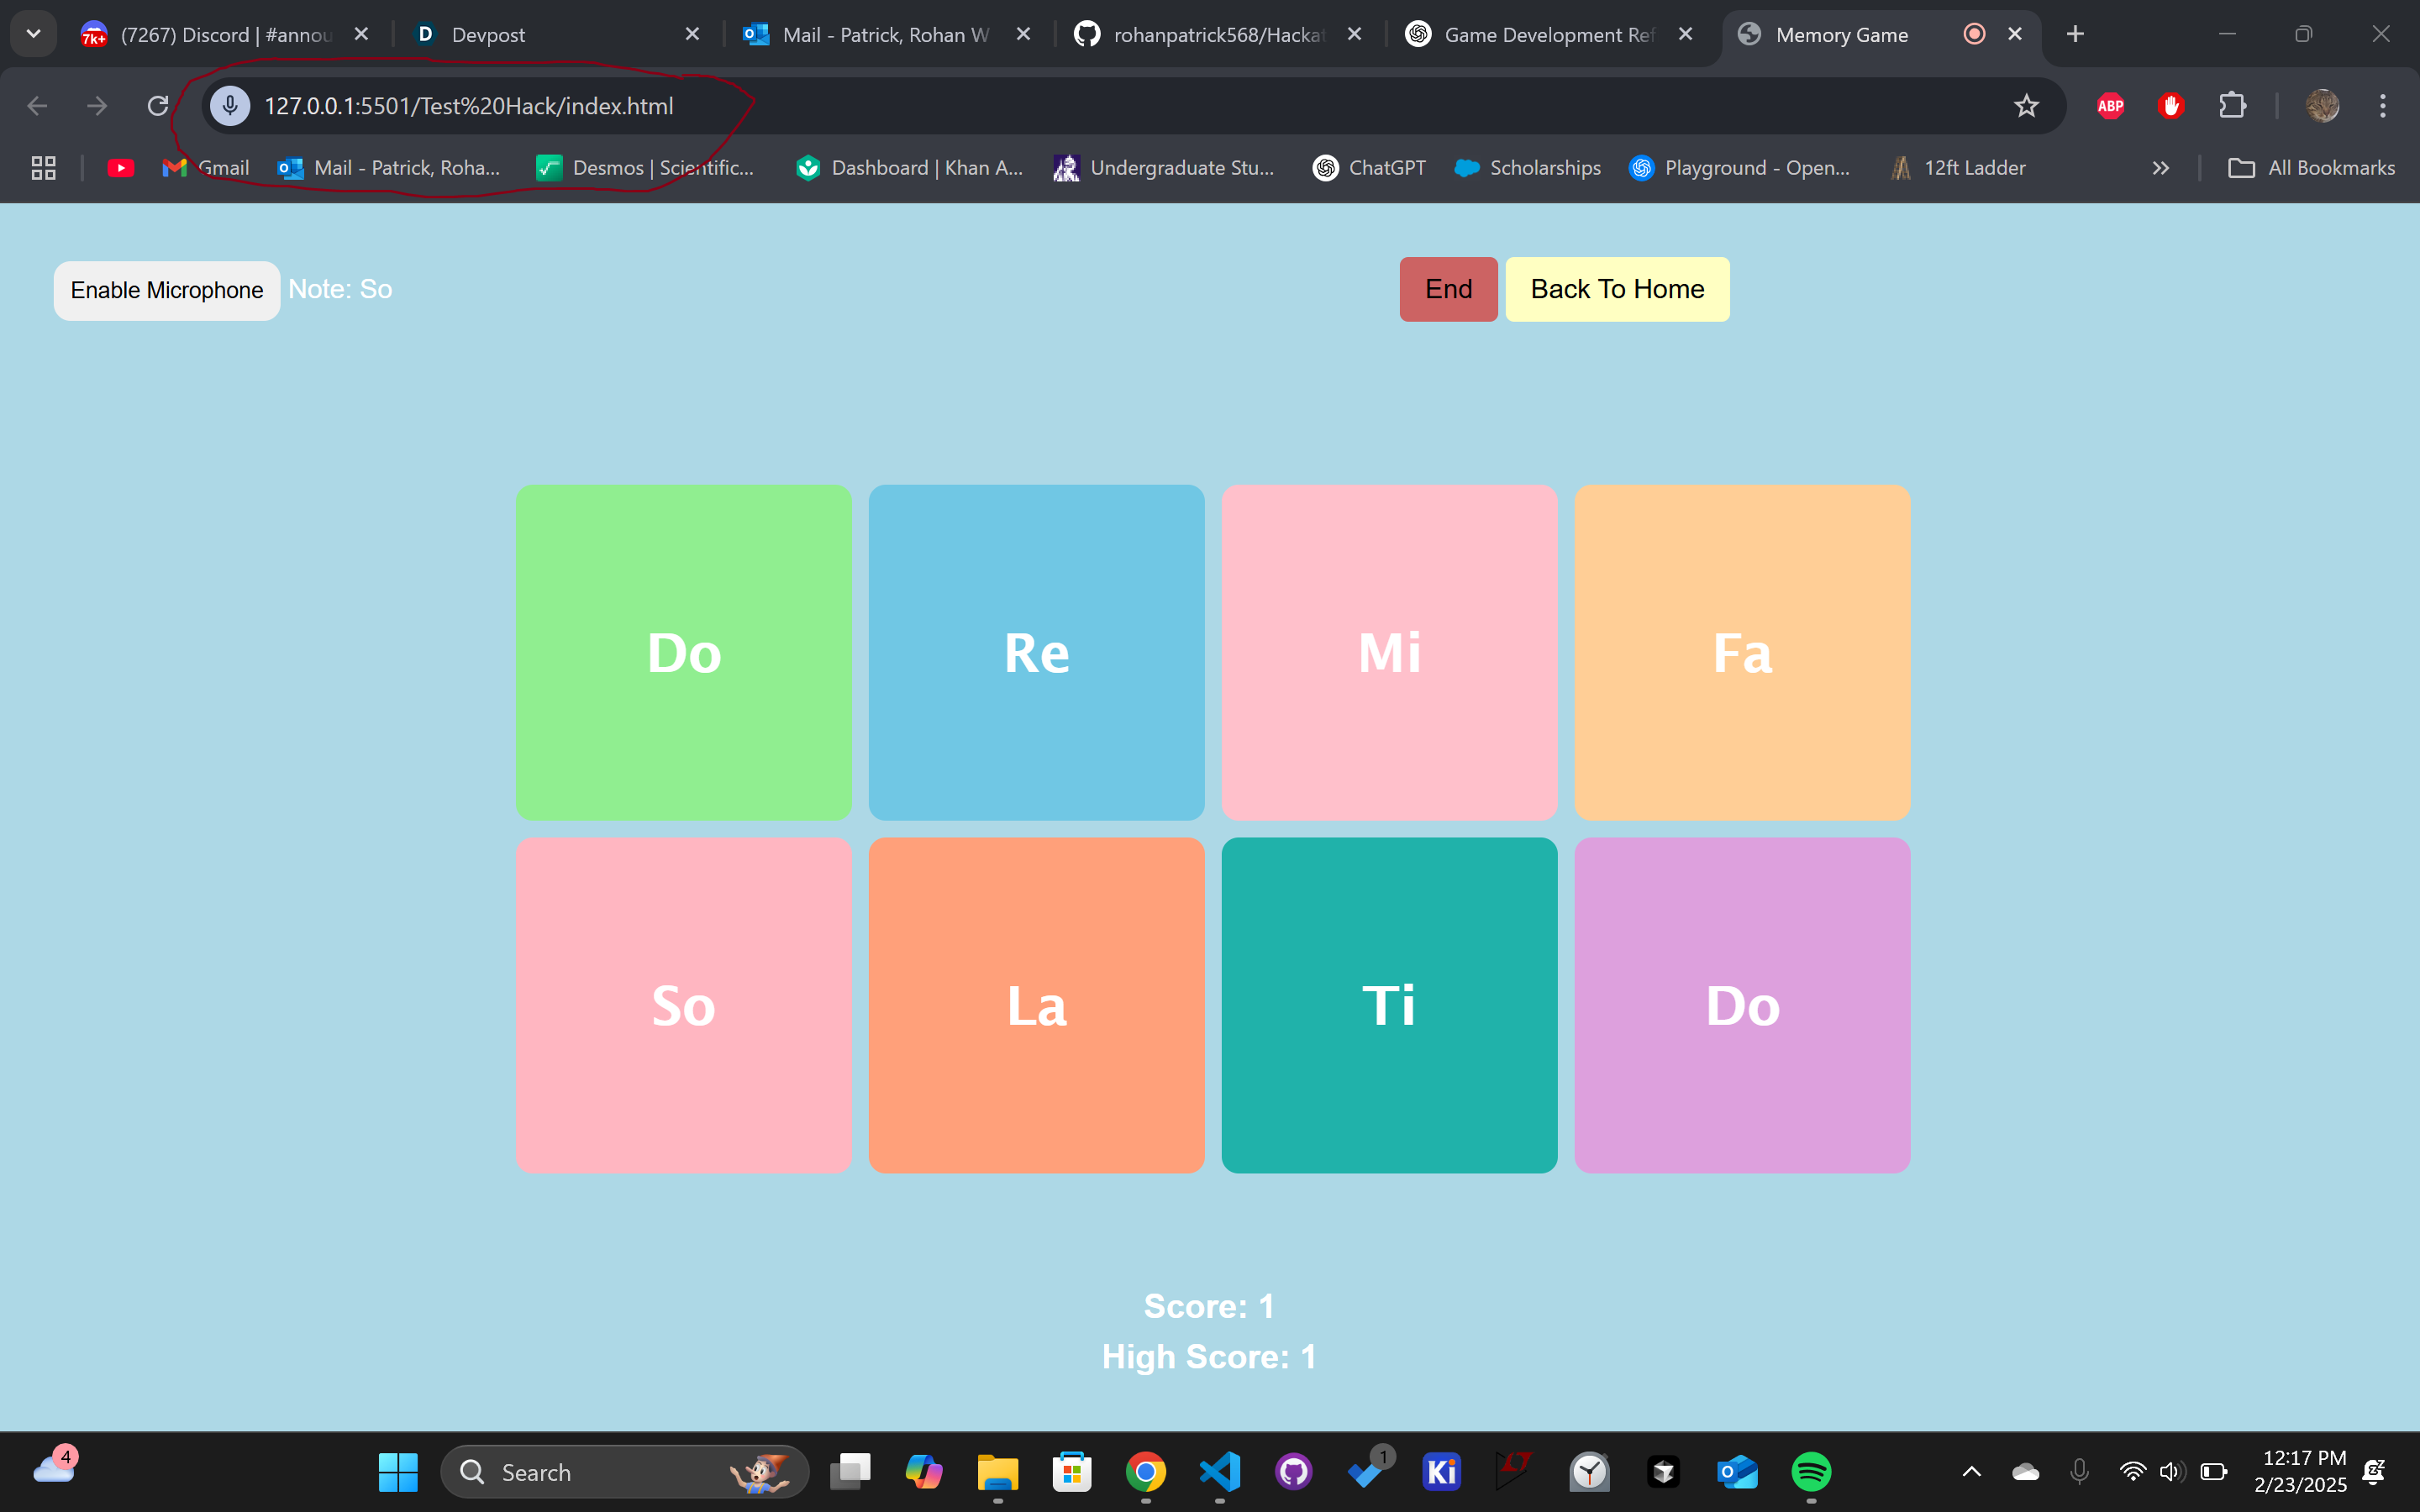Reload the Memory Game page

pos(158,106)
